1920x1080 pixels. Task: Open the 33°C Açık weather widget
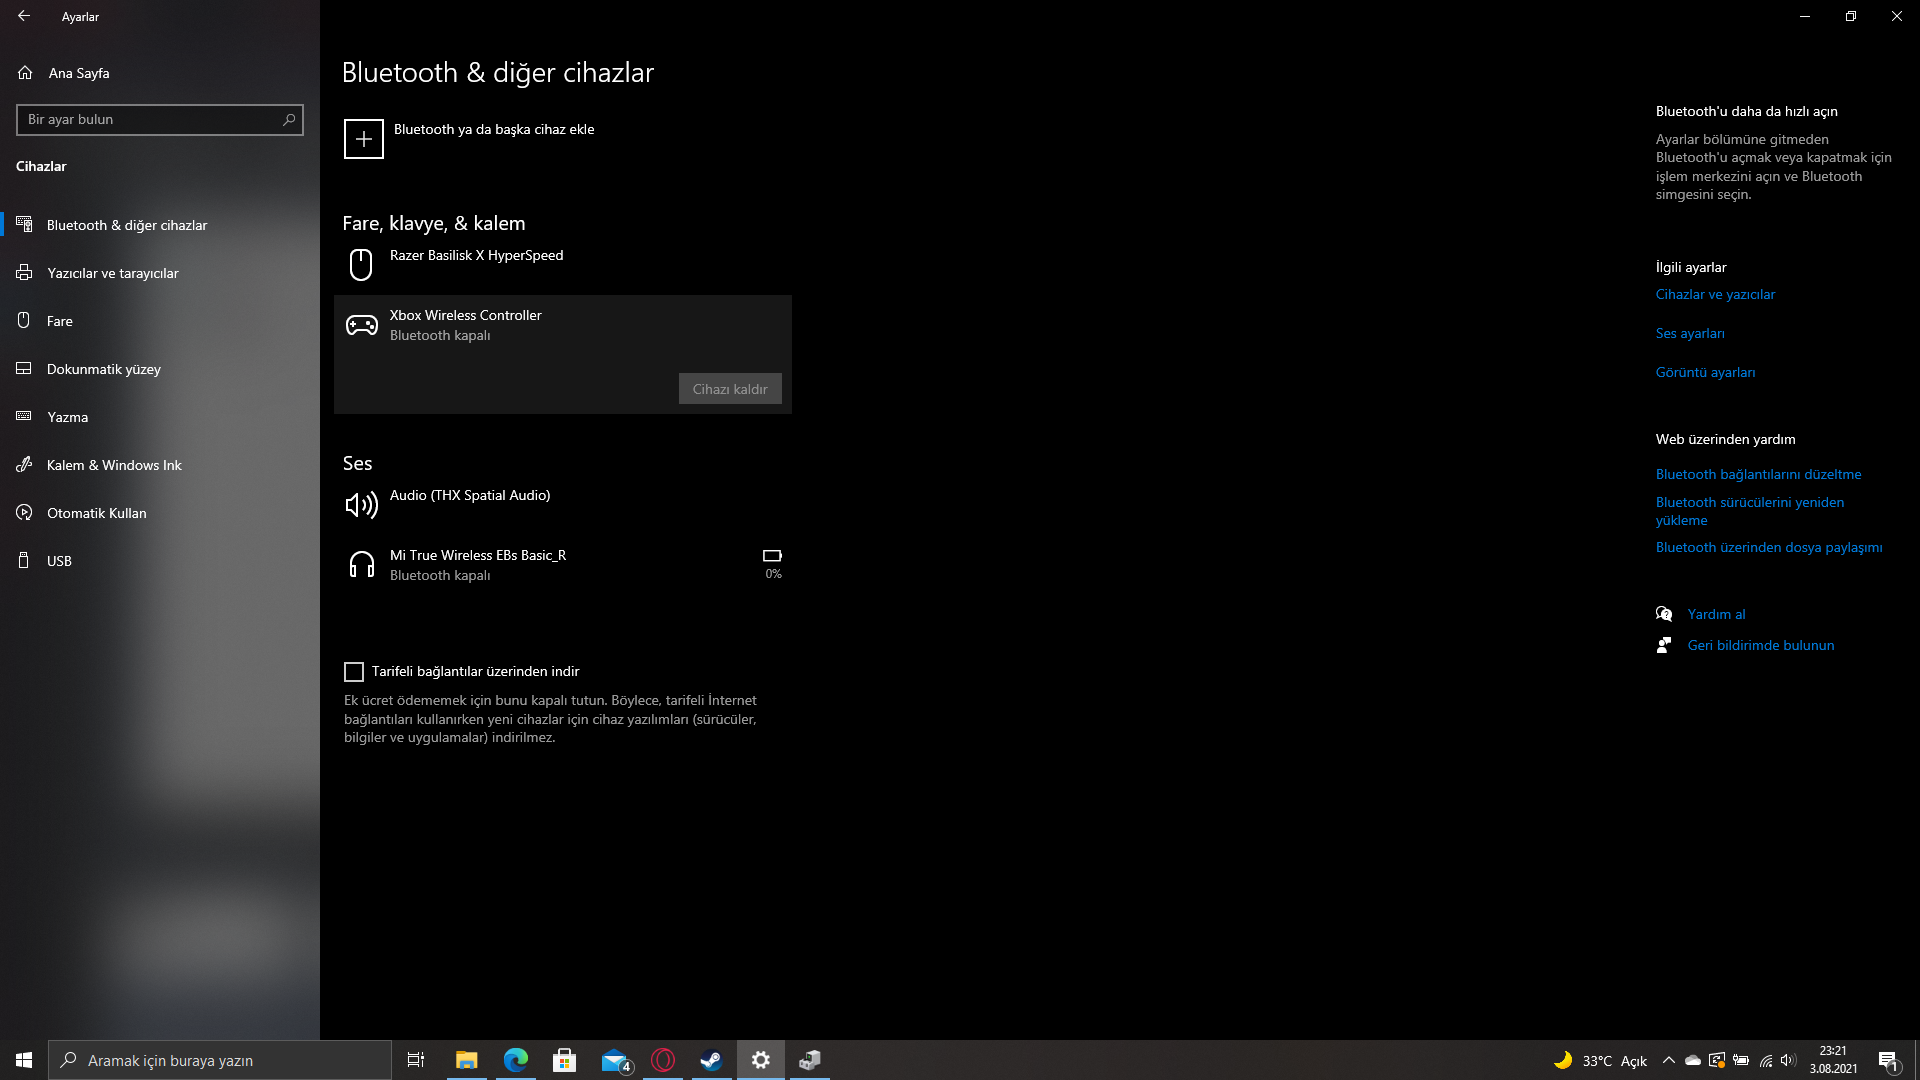pos(1600,1060)
